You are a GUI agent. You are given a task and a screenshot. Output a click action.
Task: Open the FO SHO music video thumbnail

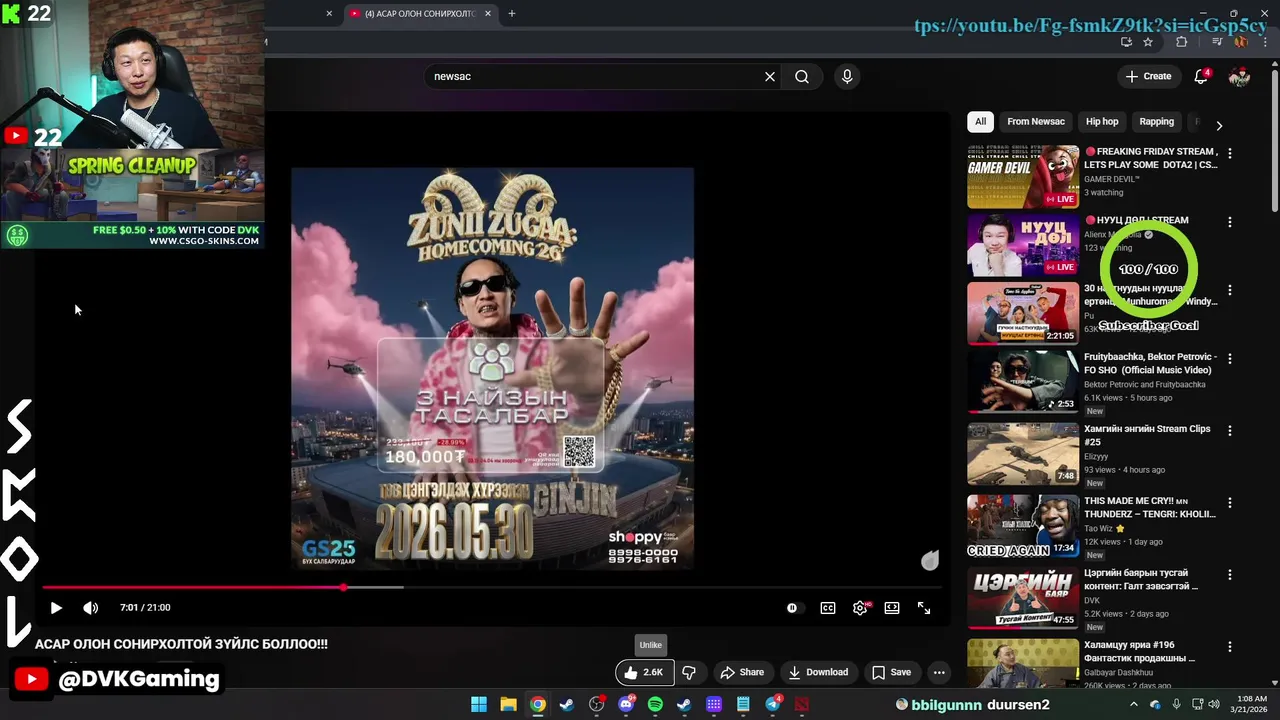tap(1023, 381)
